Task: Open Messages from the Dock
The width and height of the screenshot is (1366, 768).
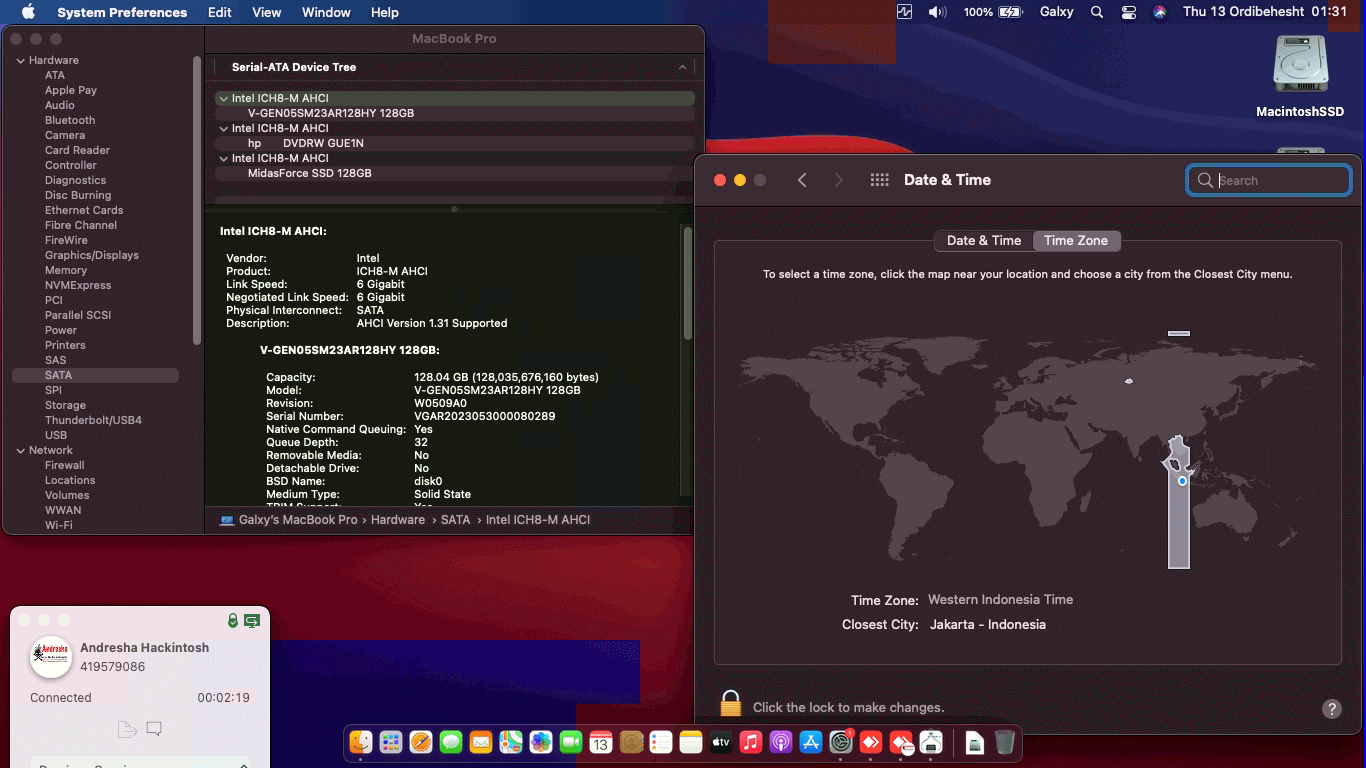Action: click(x=451, y=742)
